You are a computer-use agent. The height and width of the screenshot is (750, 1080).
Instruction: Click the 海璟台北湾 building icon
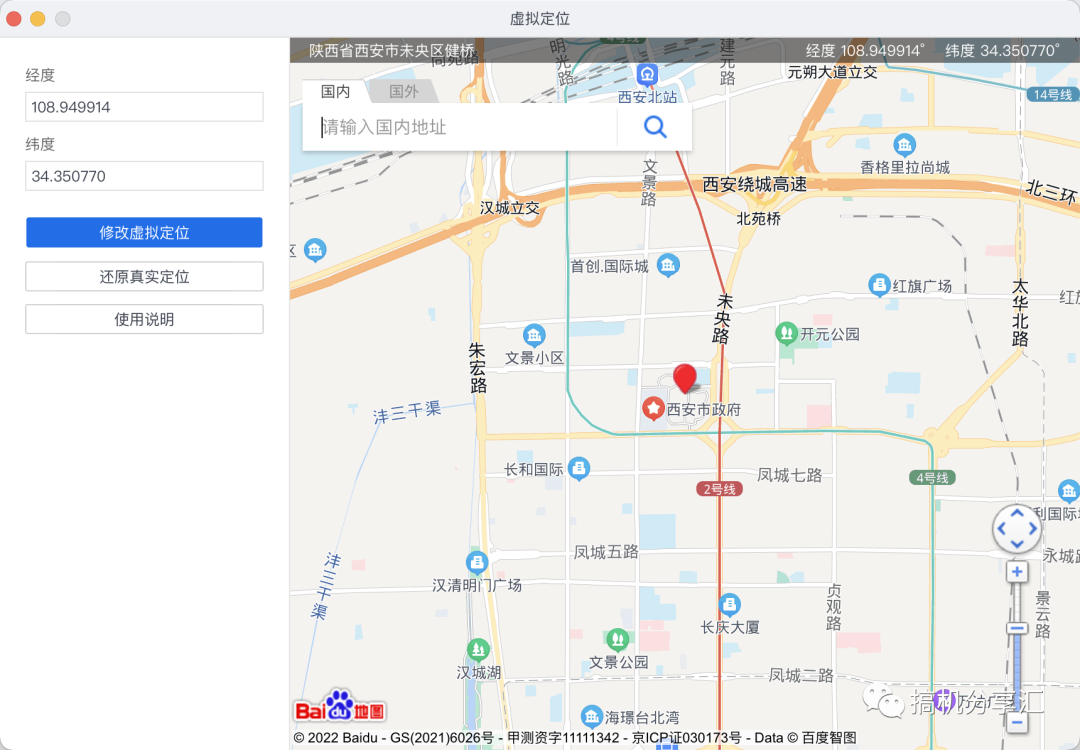coord(592,716)
